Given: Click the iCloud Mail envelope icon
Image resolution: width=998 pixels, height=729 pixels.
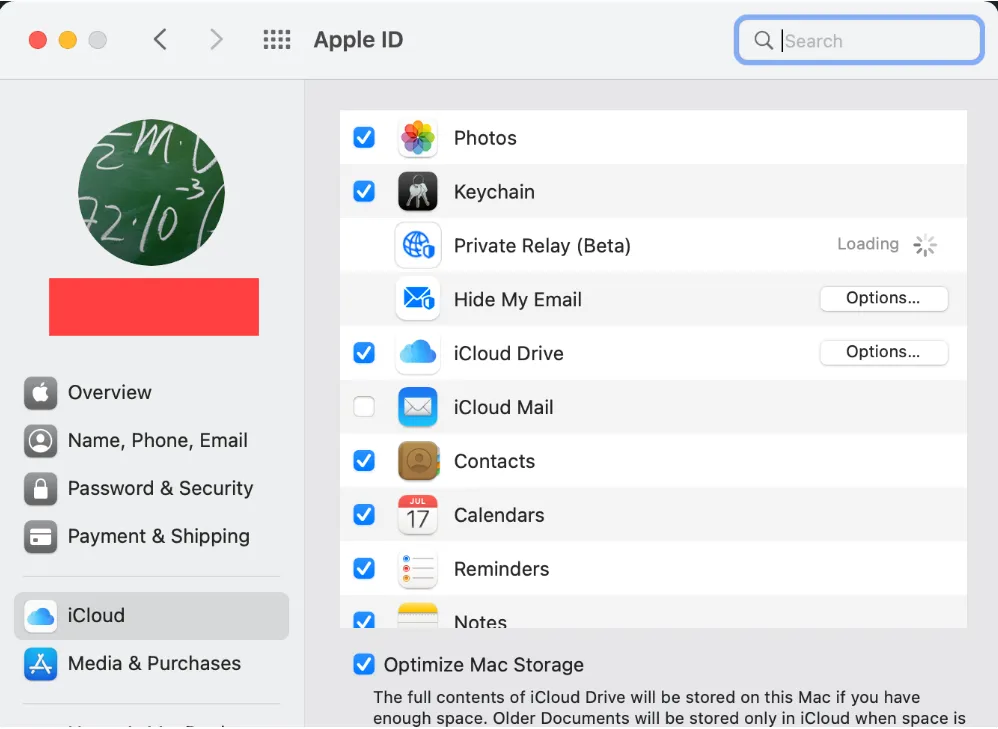Looking at the screenshot, I should click(x=418, y=406).
